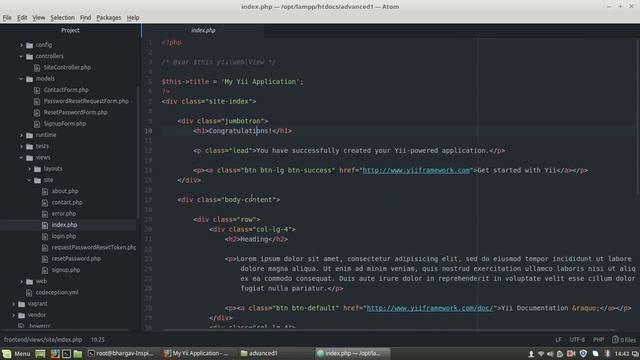
Task: Open PasswordResetRequestForm.php file
Action: [x=86, y=101]
